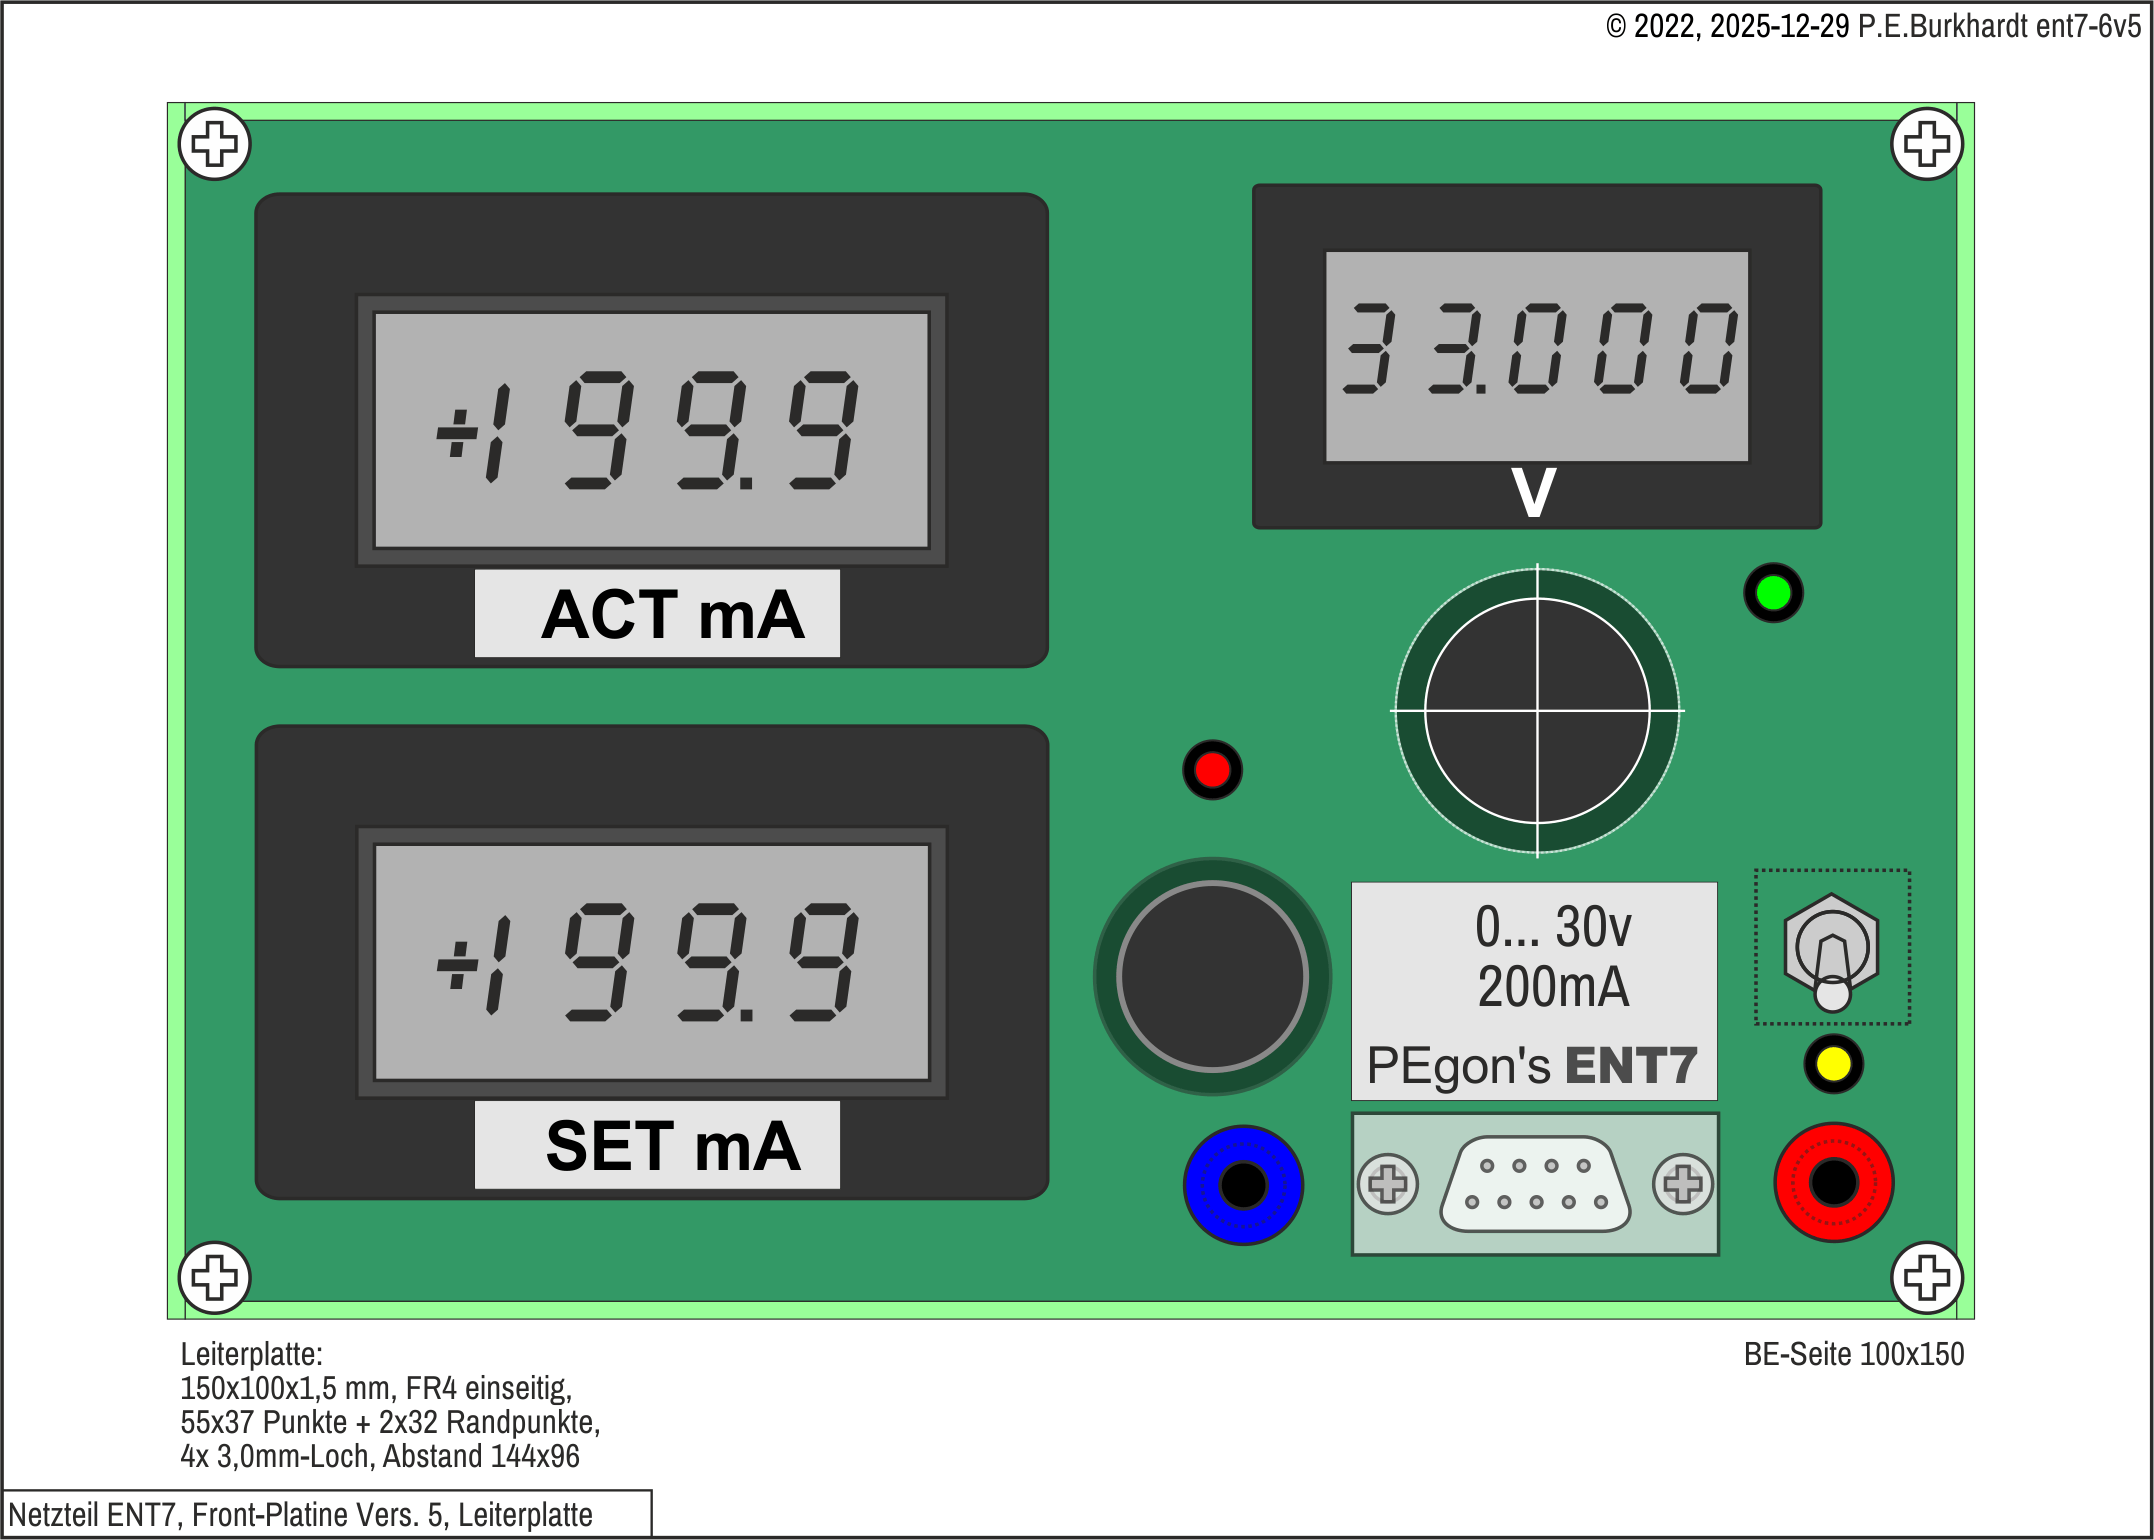Click the bottom-left corner mounting screw
Viewport: 2154px width, 1540px height.
(x=214, y=1277)
